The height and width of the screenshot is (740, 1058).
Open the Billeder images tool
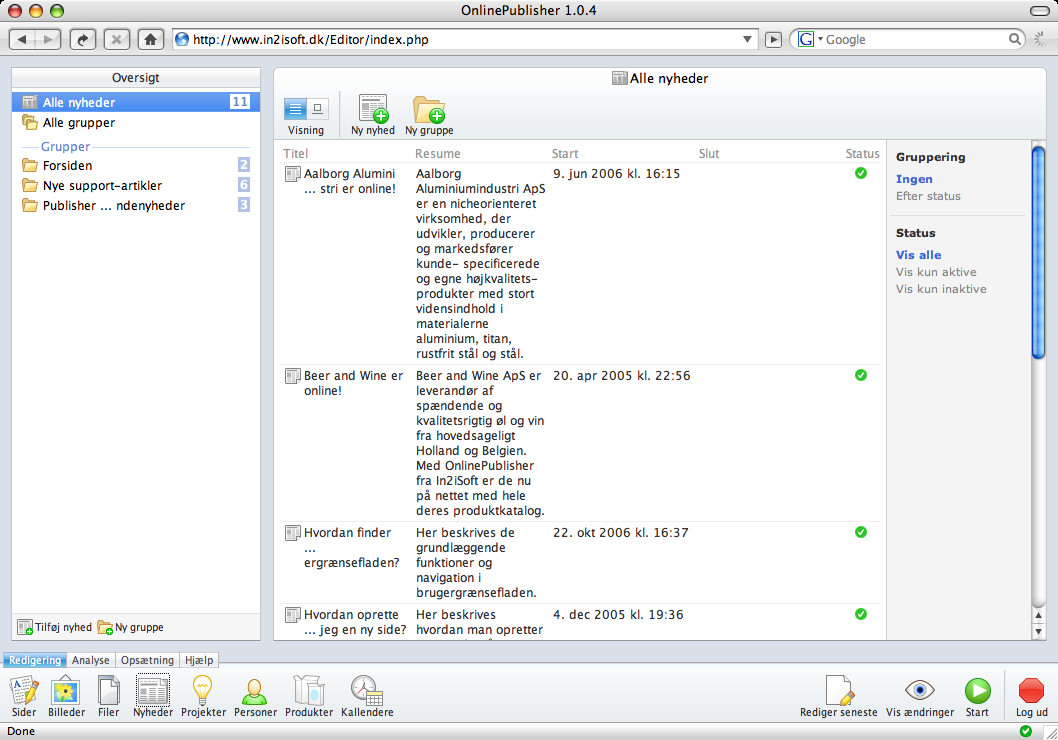[66, 692]
